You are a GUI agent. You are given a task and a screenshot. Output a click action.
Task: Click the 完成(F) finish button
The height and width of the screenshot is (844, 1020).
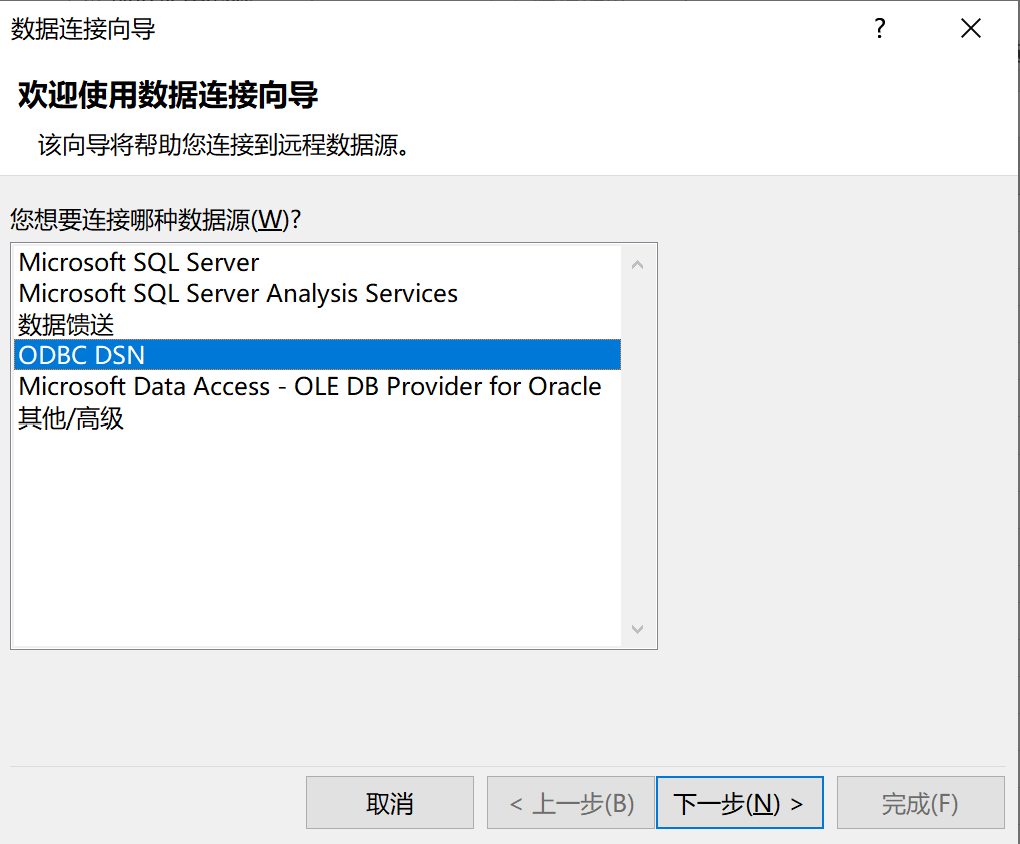(920, 802)
